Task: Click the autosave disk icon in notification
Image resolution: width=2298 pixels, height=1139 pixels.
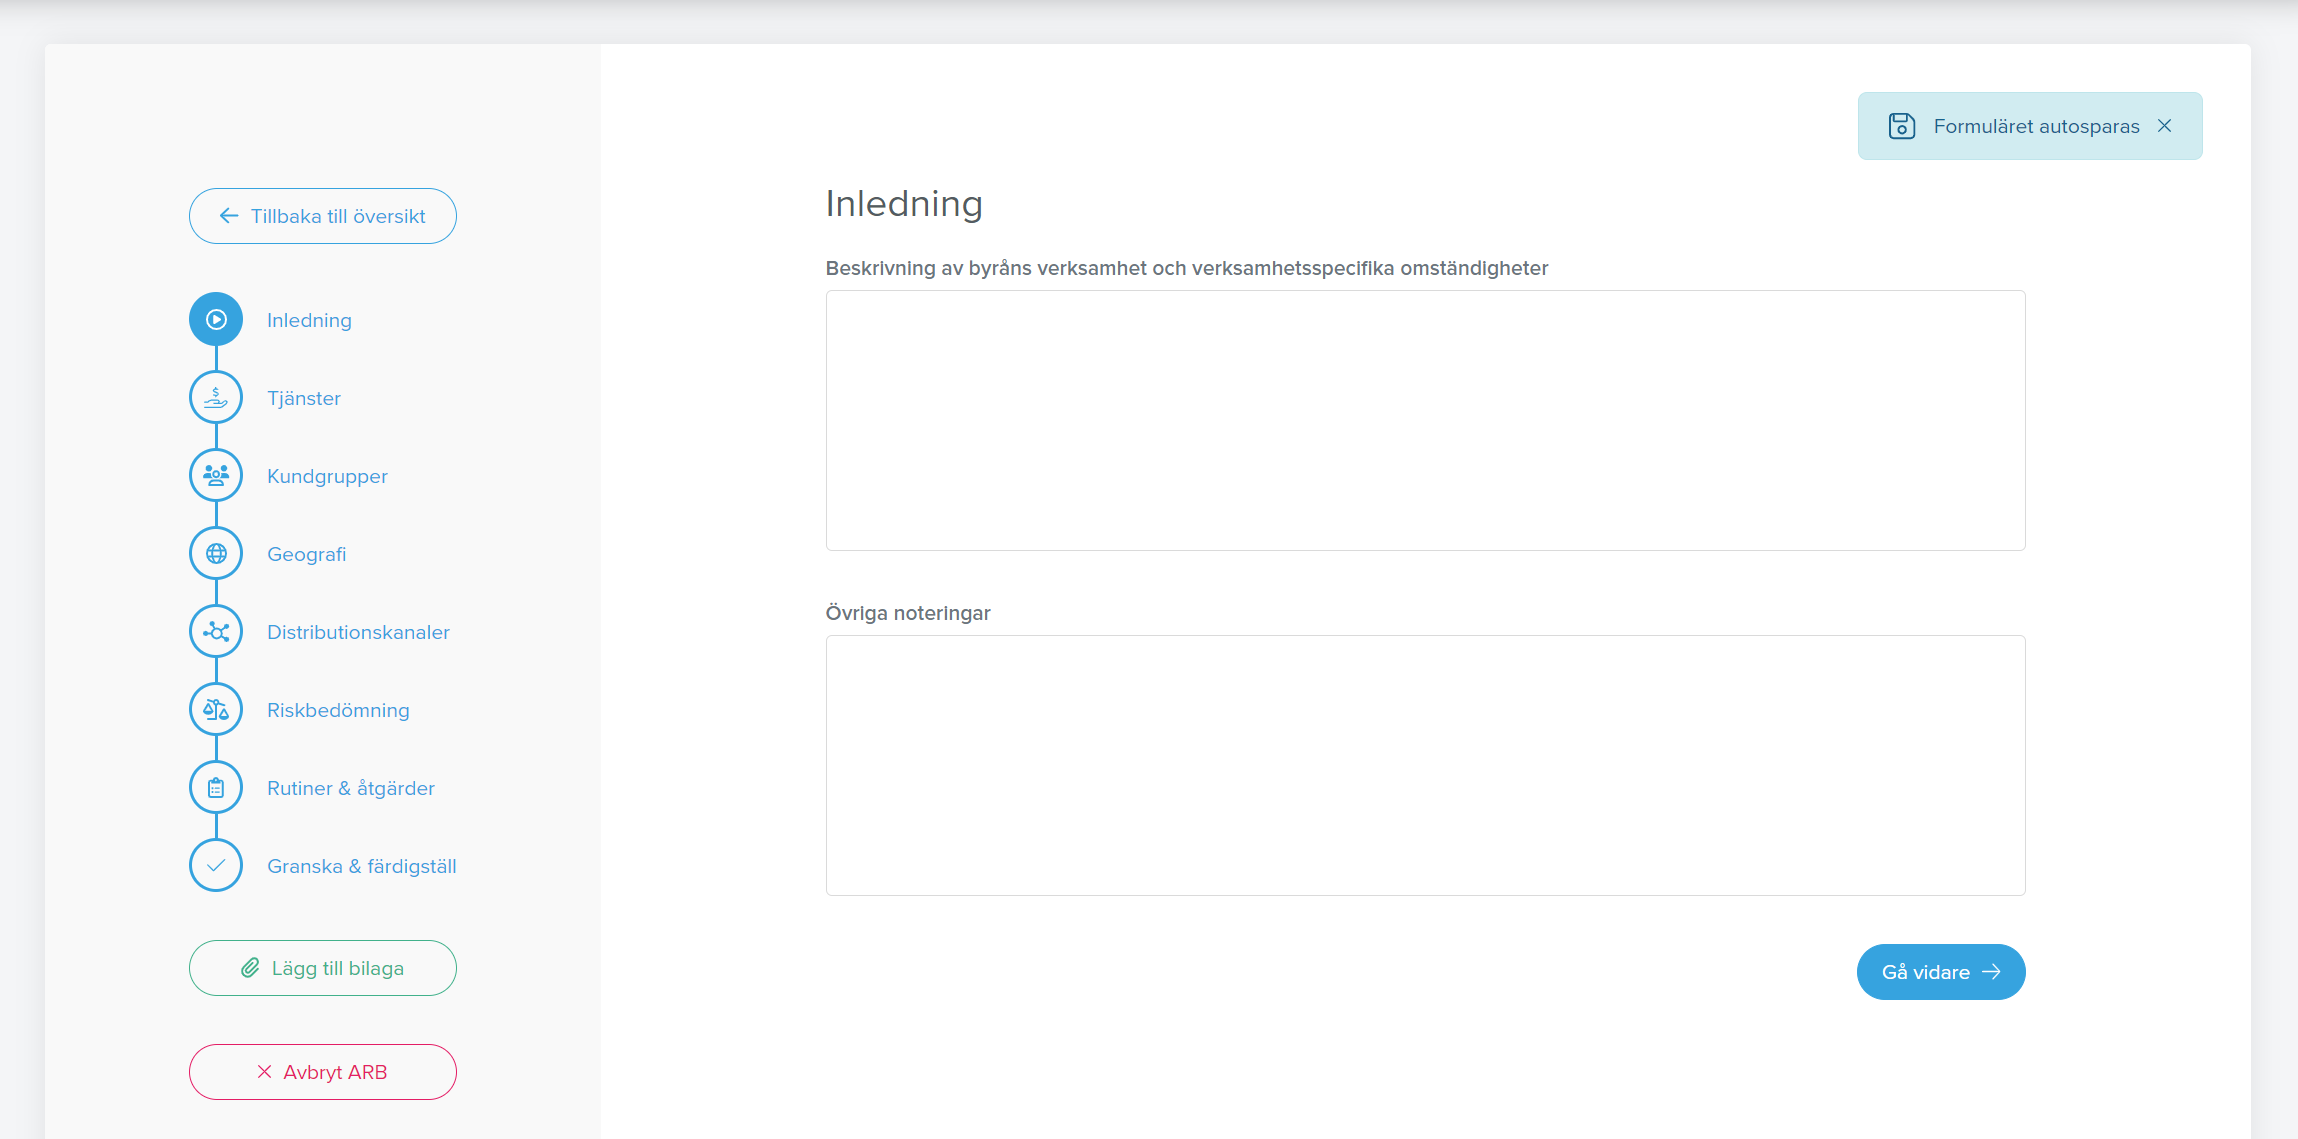Action: pyautogui.click(x=1901, y=126)
